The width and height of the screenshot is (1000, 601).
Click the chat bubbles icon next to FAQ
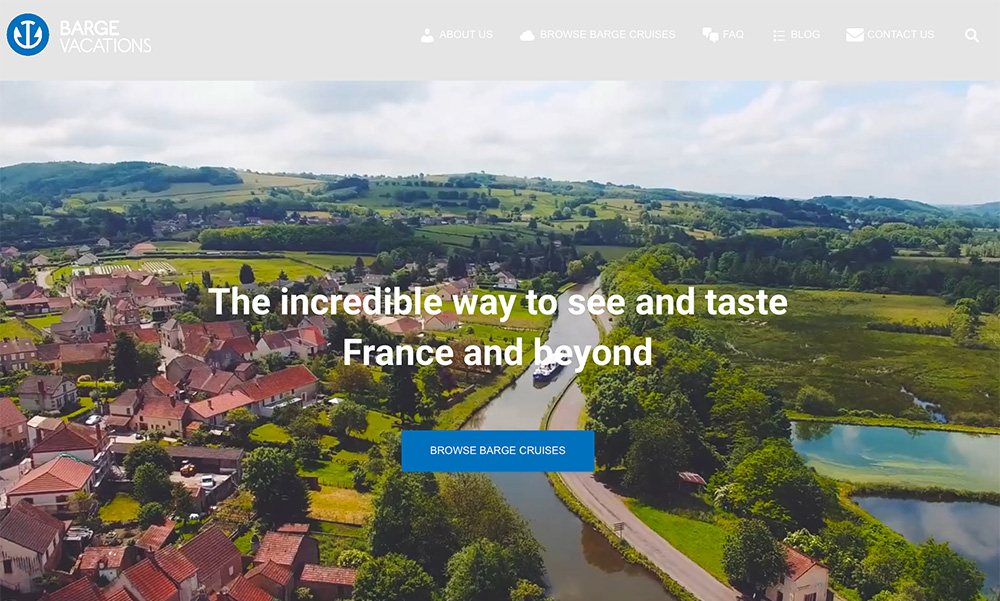coord(710,34)
